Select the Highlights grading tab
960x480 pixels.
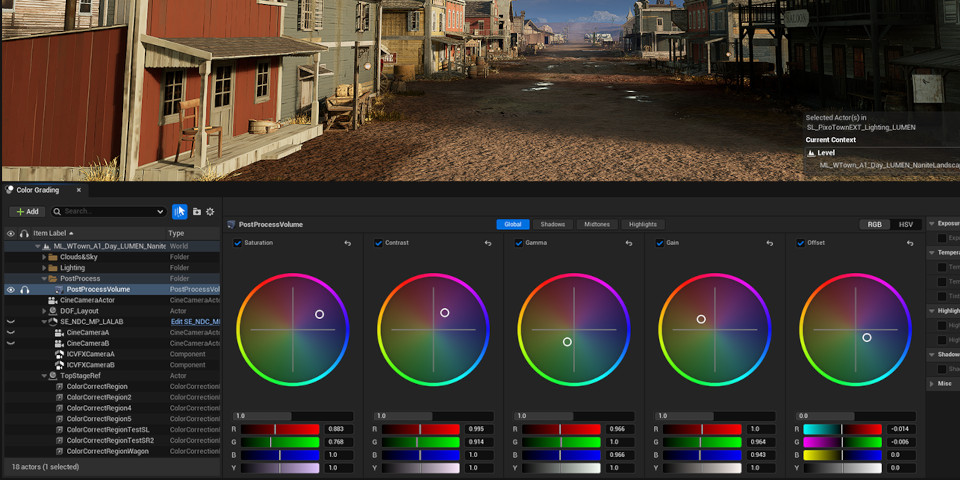(x=642, y=225)
